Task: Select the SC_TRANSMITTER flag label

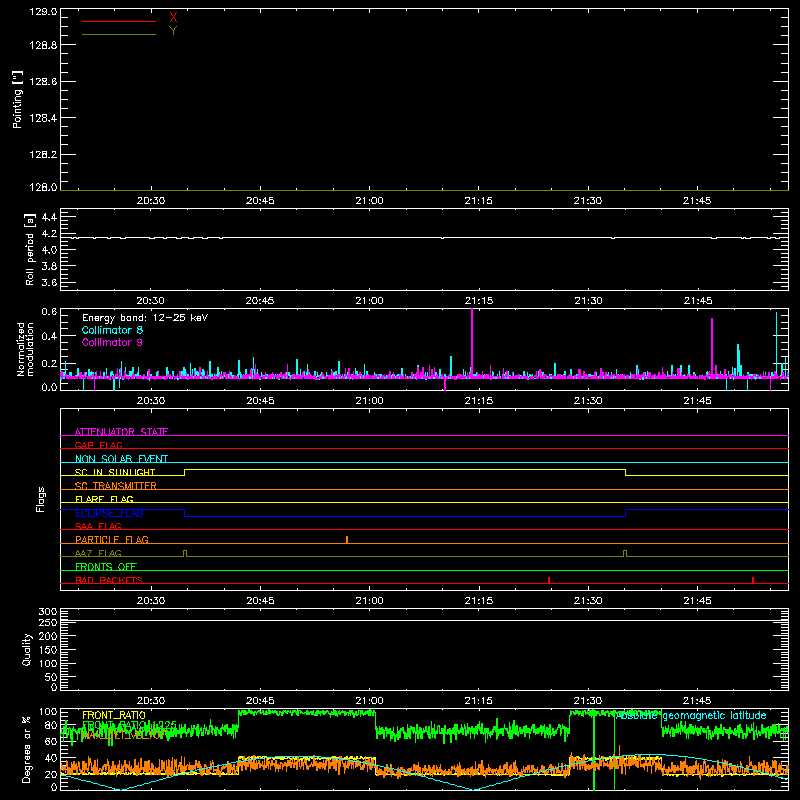Action: (x=116, y=486)
